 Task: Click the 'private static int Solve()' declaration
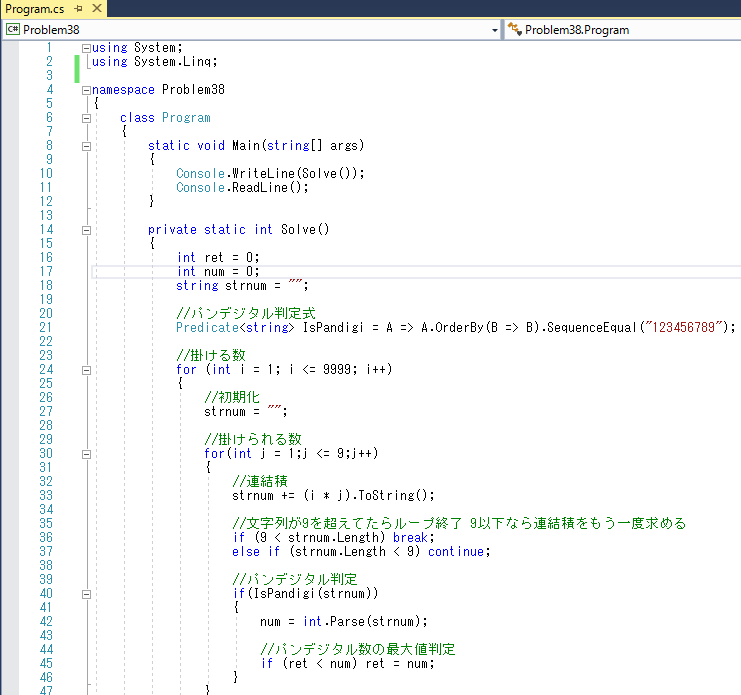coord(239,230)
